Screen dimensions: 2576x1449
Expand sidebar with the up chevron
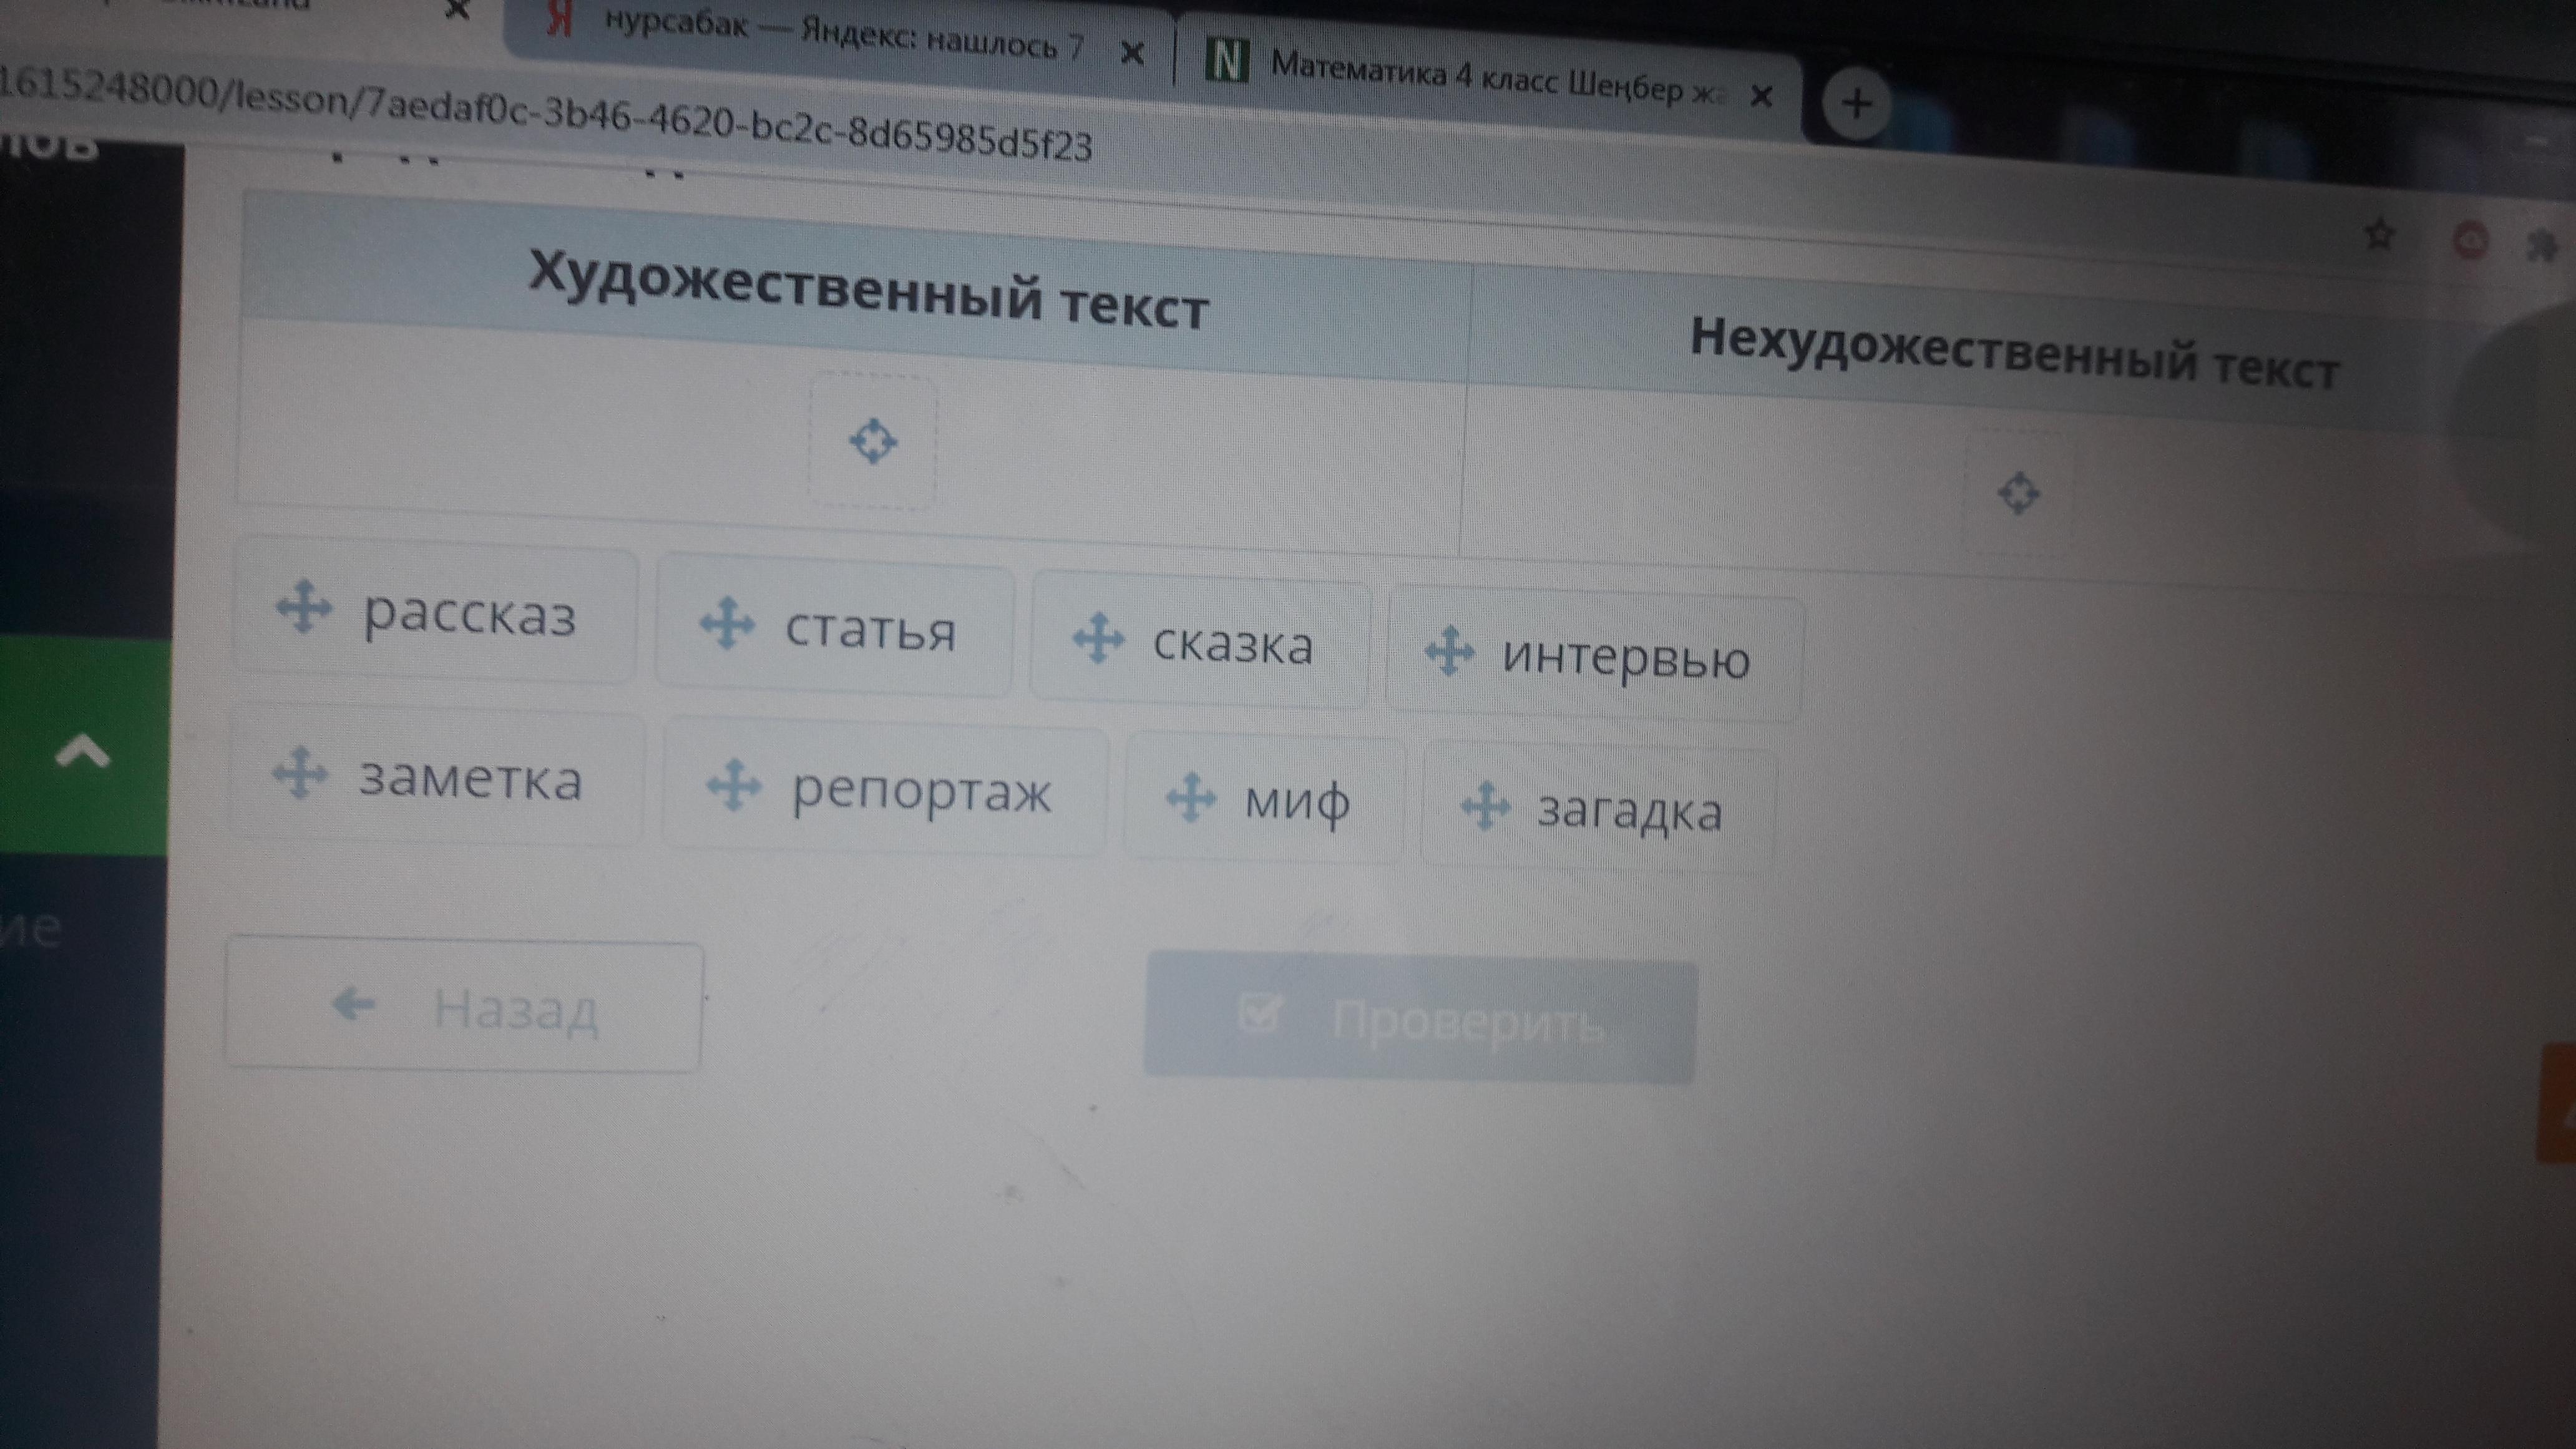pyautogui.click(x=83, y=751)
